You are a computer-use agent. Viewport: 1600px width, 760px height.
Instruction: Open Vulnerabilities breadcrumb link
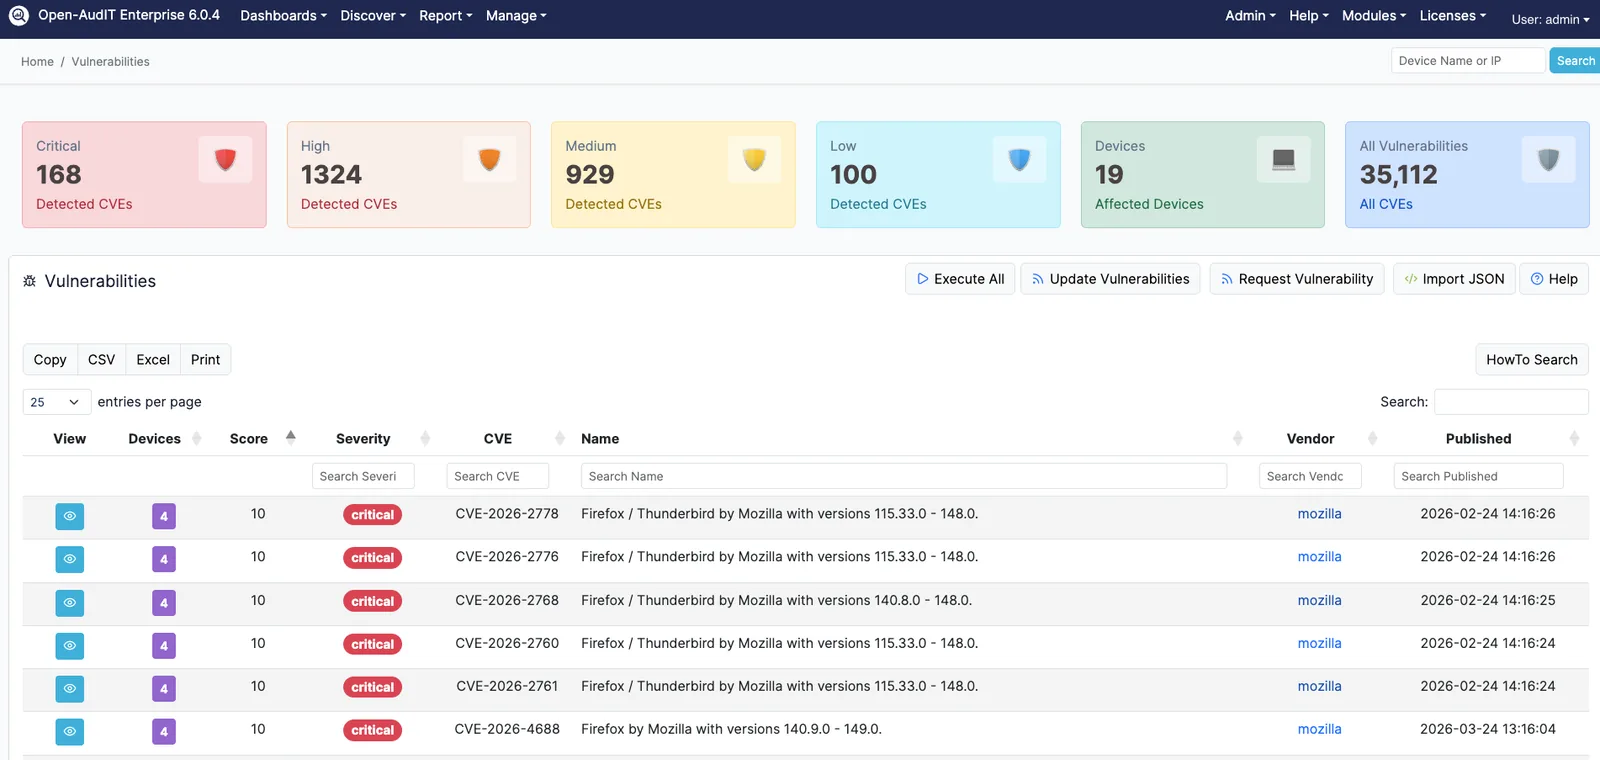[110, 62]
